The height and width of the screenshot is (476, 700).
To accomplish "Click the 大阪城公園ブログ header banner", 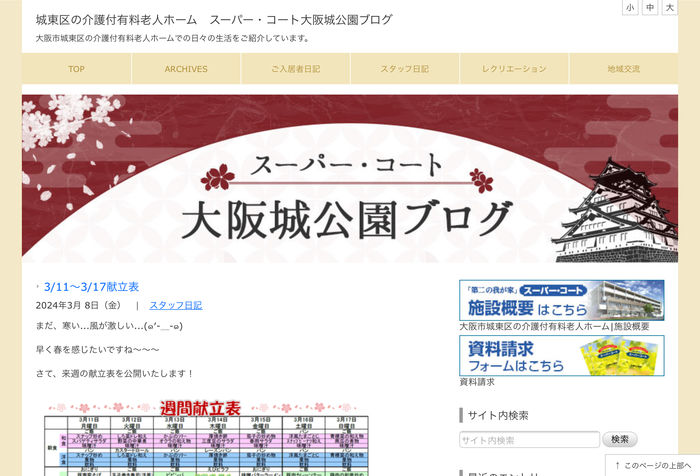I will 349,179.
